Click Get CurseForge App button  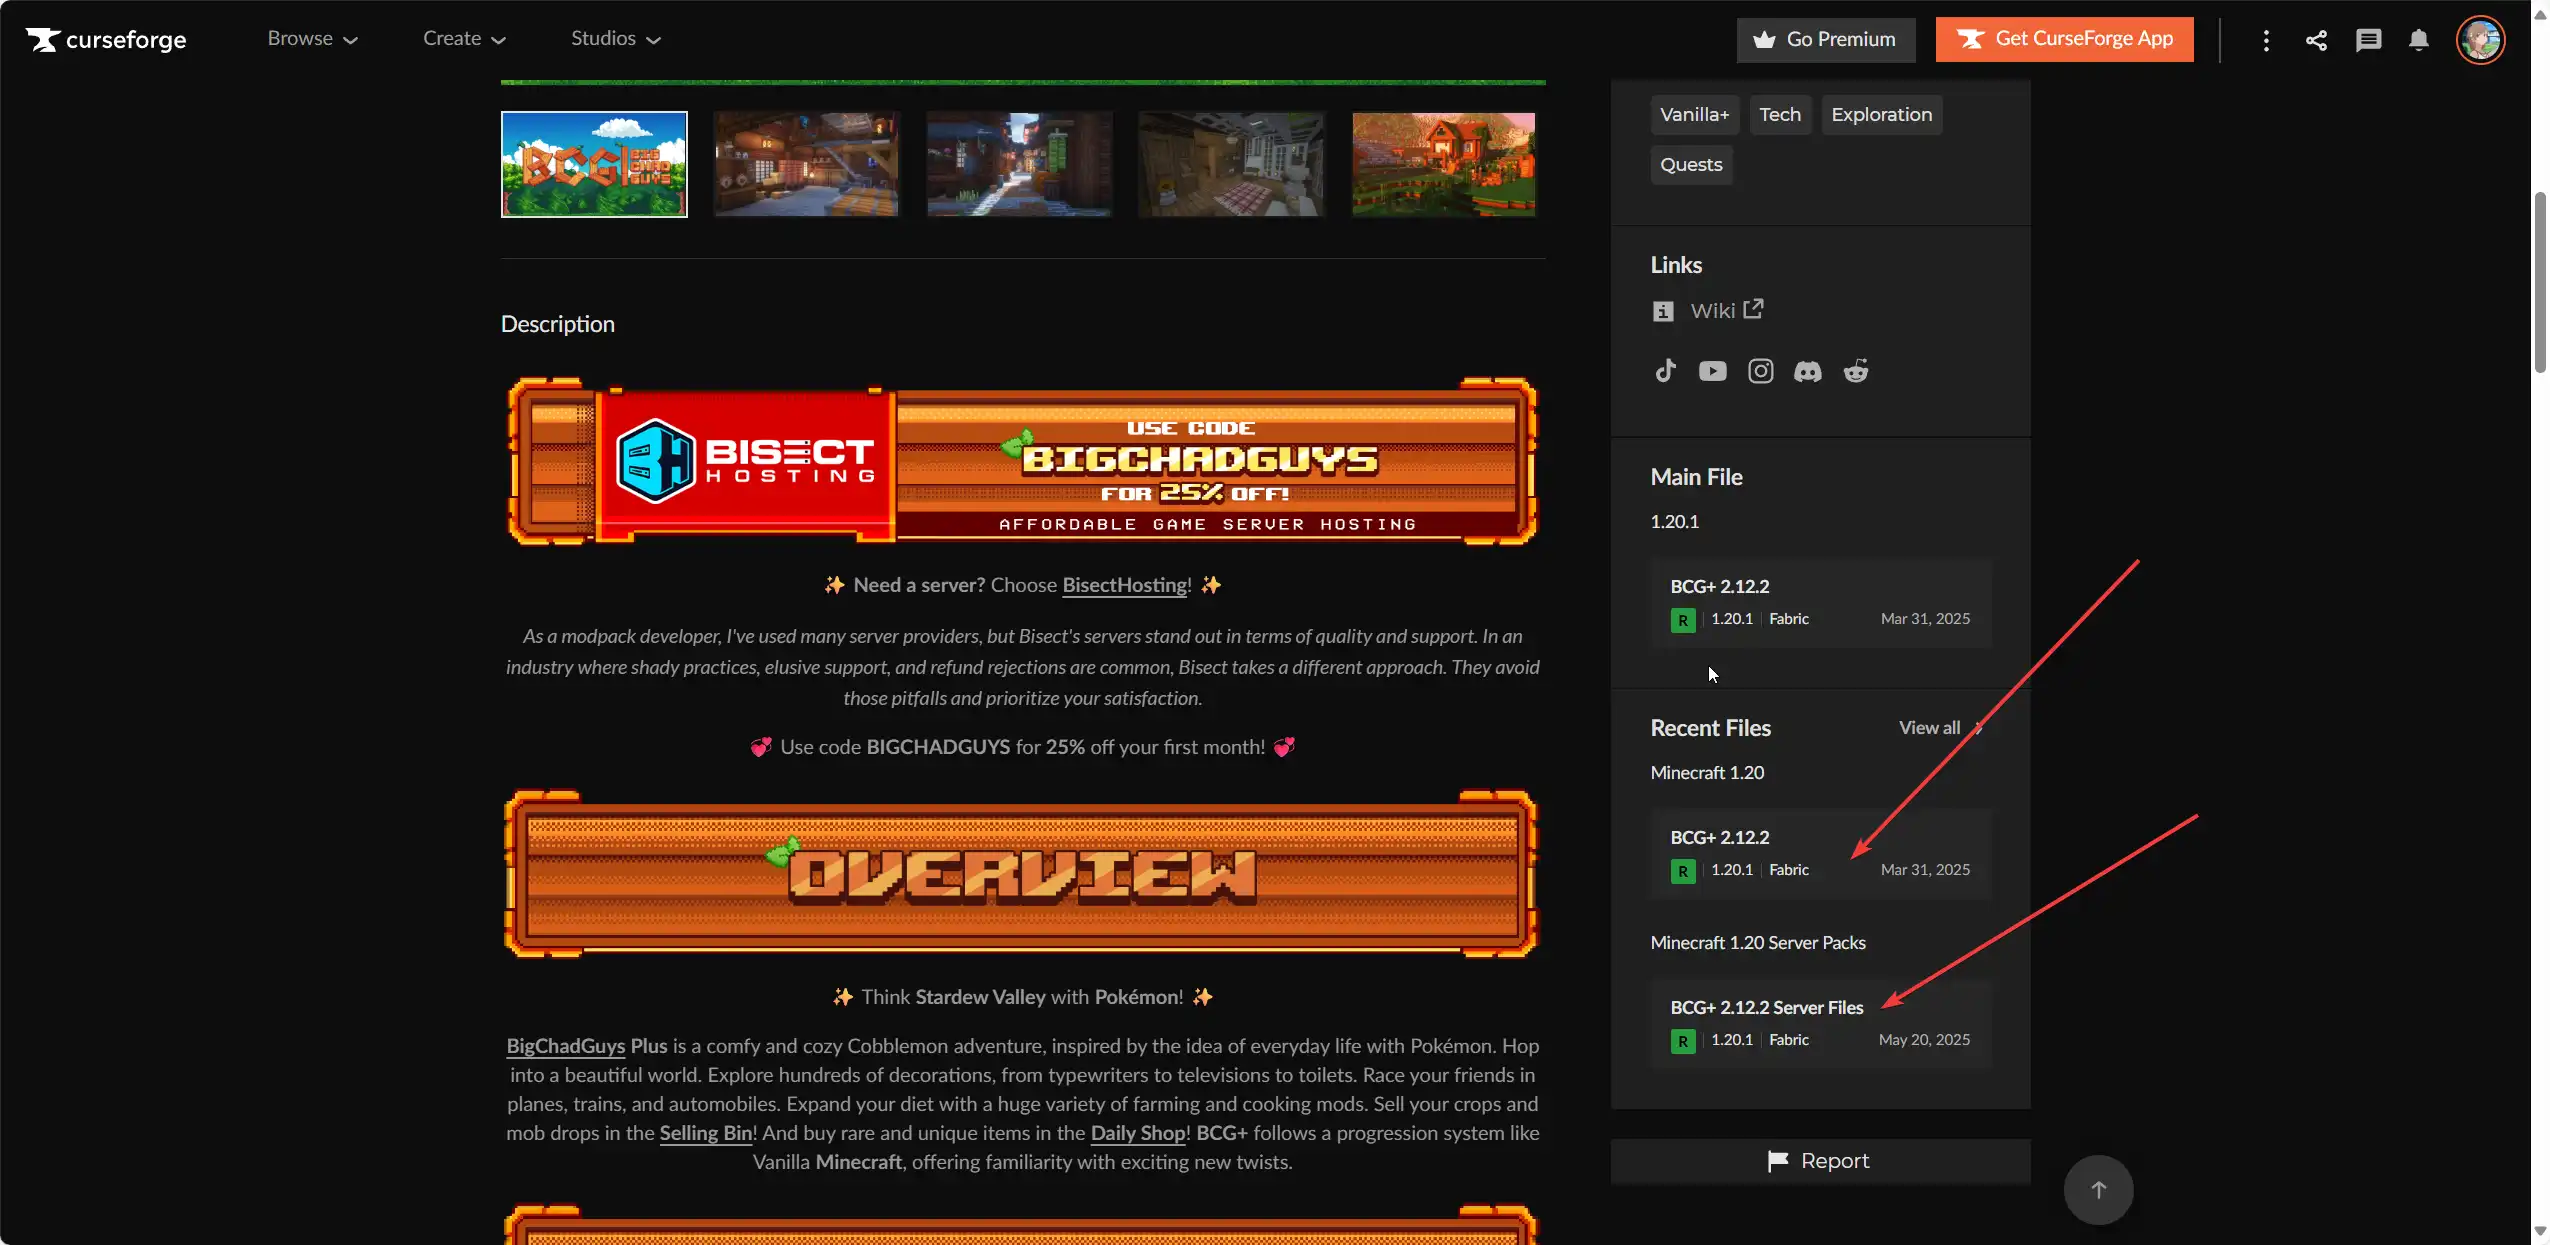[2064, 40]
